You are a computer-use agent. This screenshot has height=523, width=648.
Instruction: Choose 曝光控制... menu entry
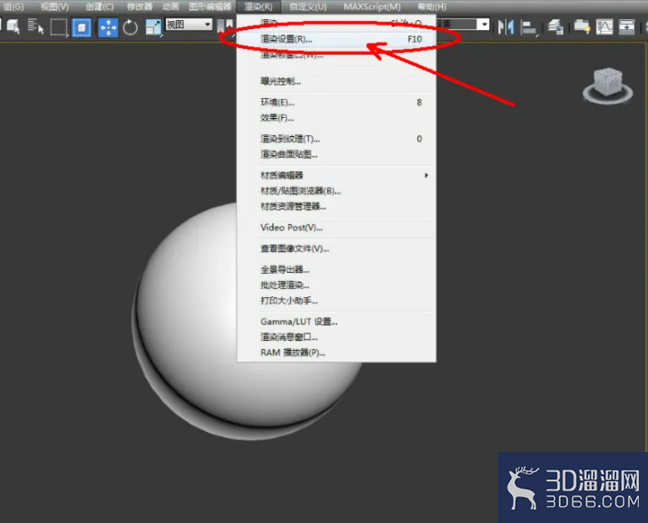[336, 81]
